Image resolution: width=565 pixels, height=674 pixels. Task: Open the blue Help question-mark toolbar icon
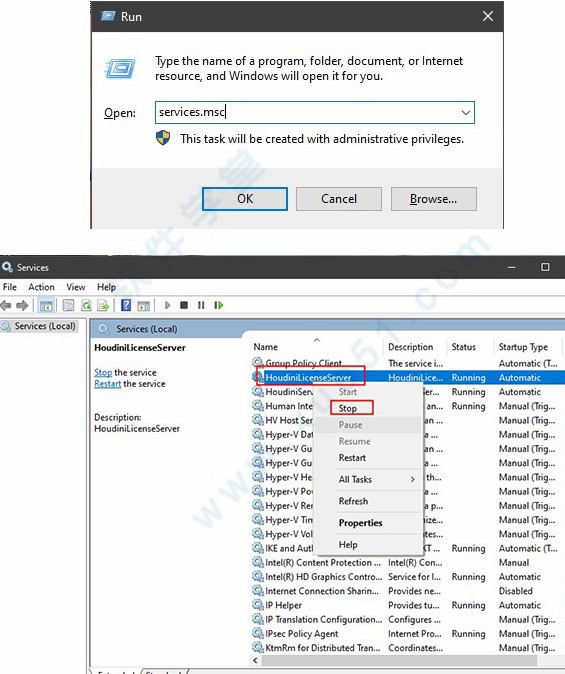coord(126,305)
